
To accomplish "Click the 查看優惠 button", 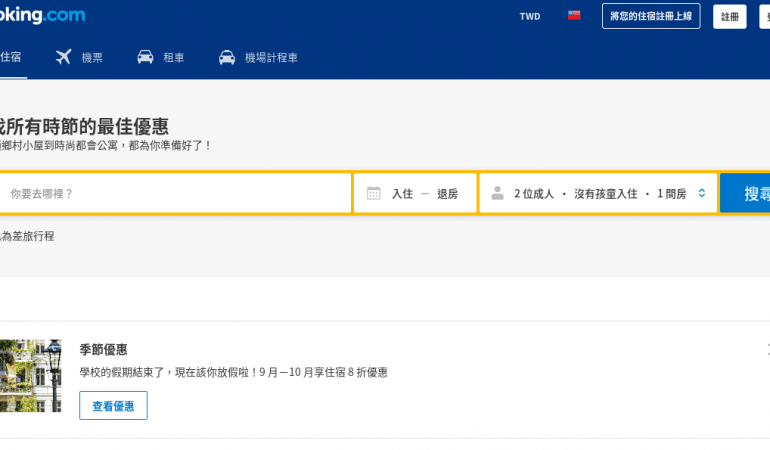I will coord(113,406).
